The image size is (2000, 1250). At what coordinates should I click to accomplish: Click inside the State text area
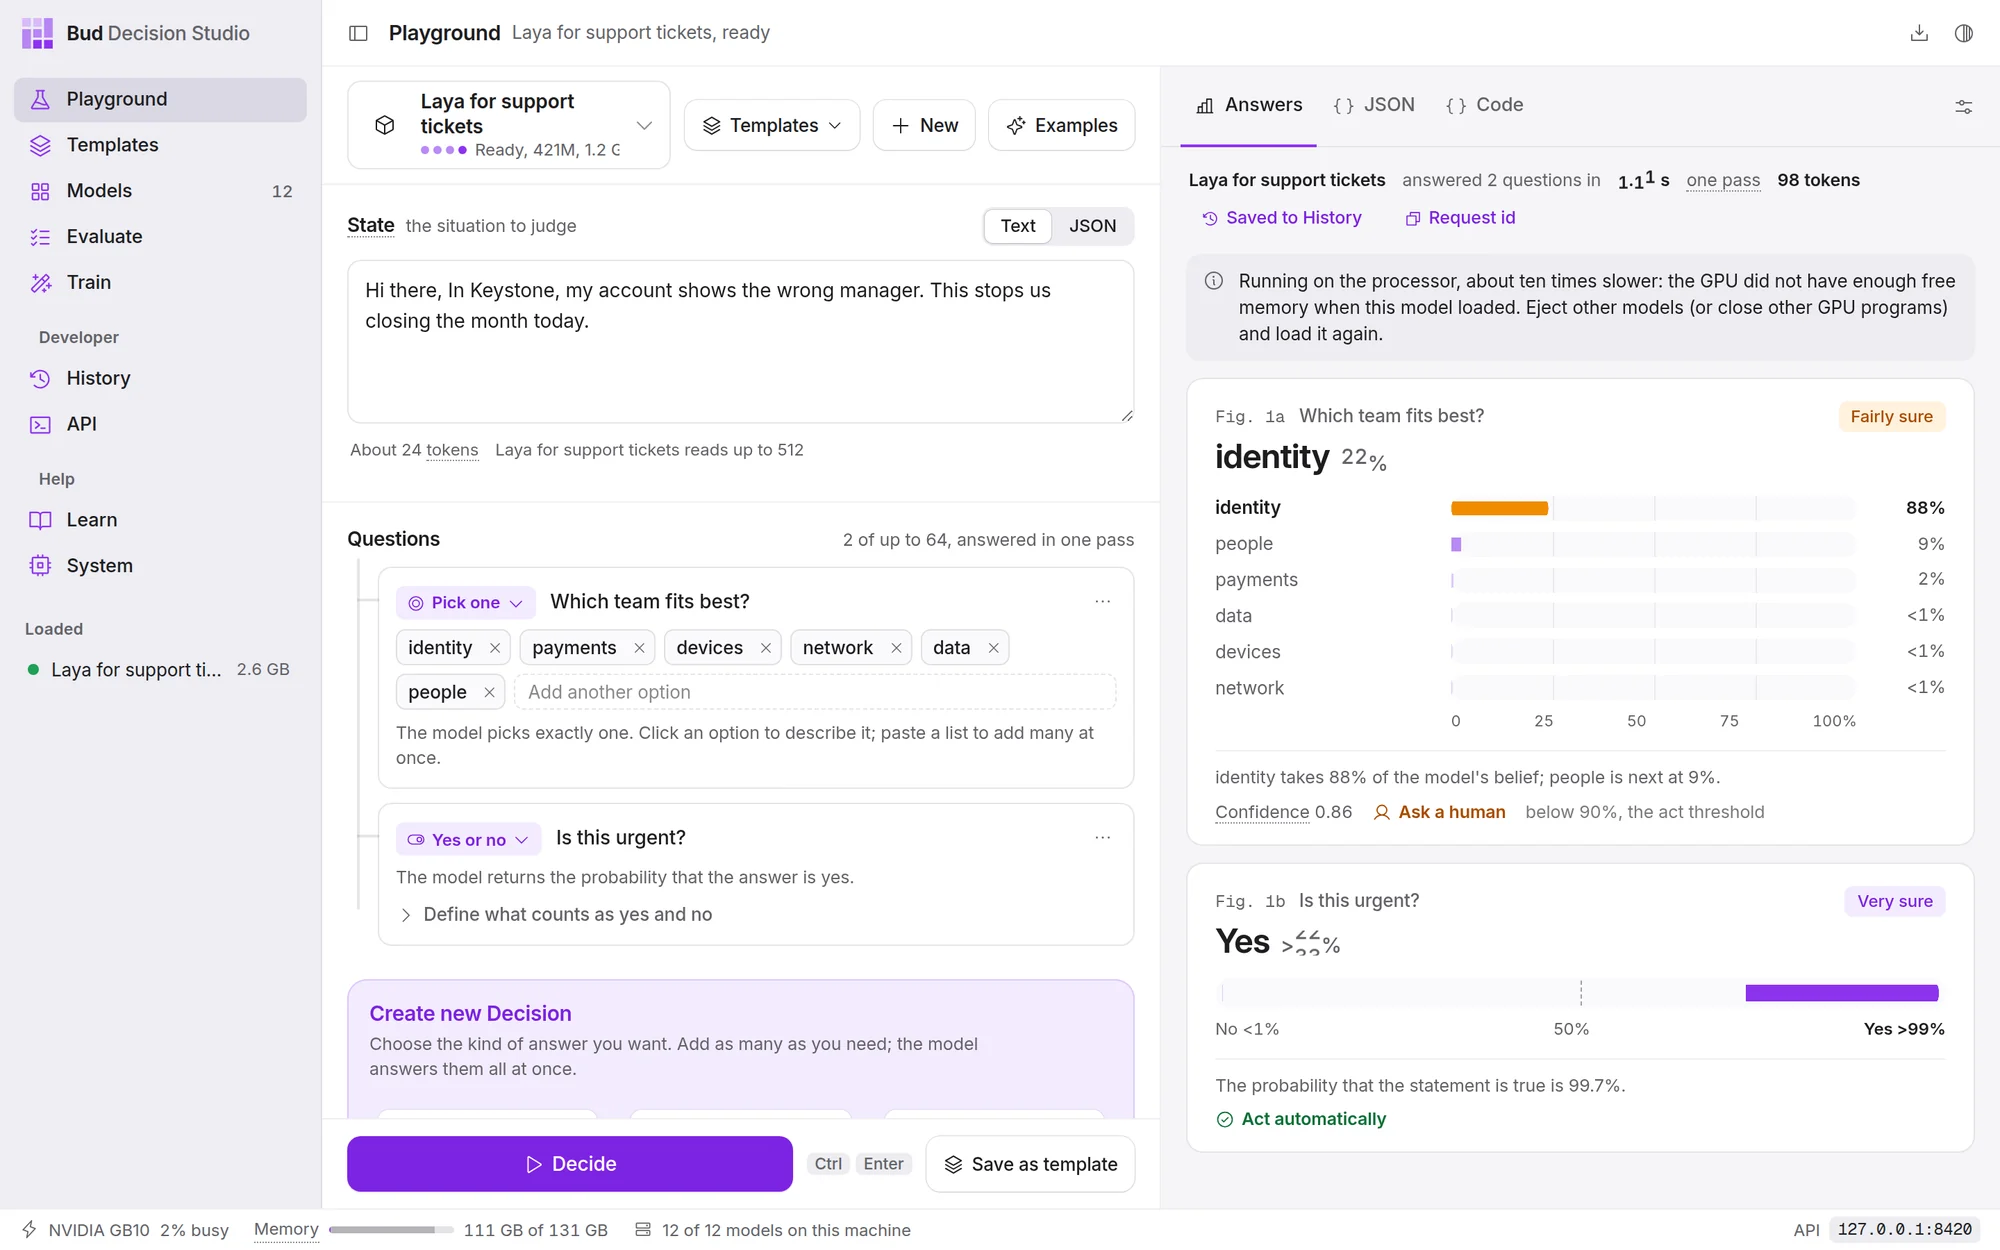pos(740,342)
